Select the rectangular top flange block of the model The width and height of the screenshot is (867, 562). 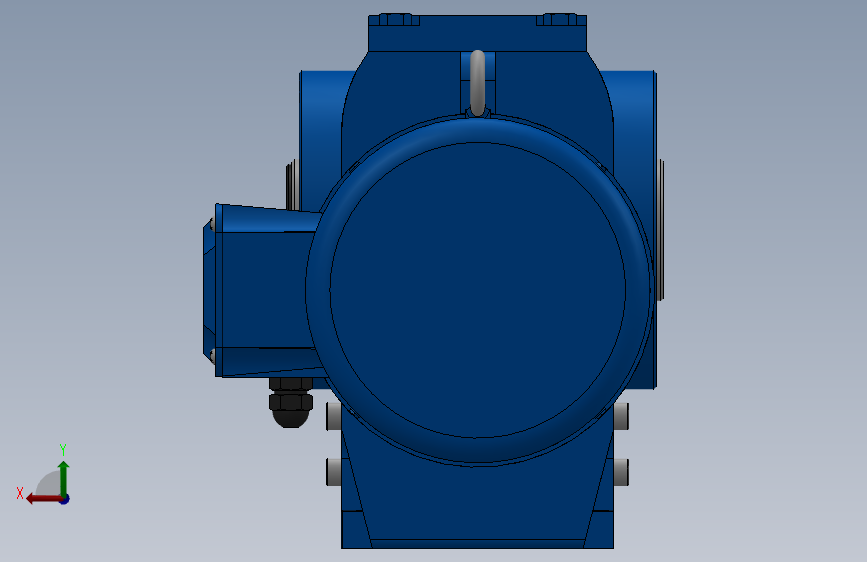477,33
